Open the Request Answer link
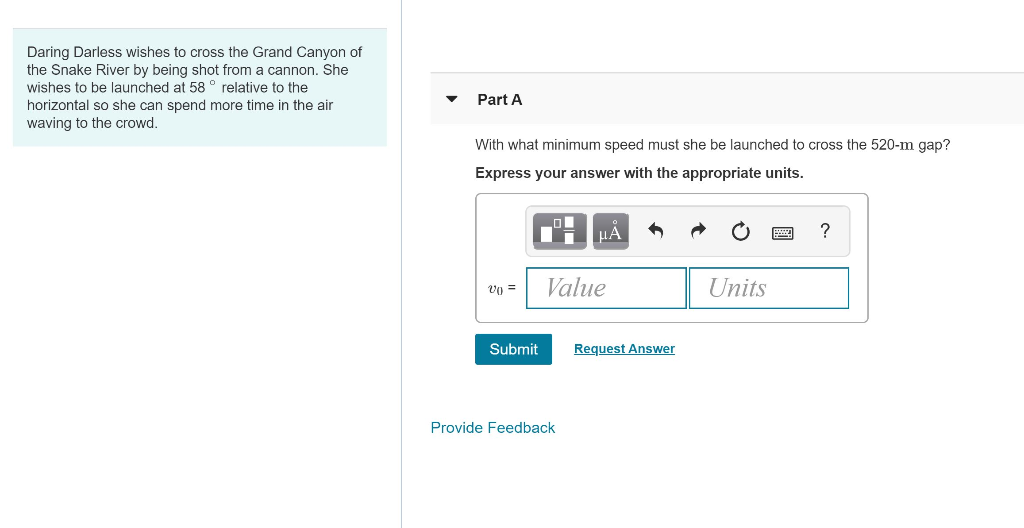 [x=624, y=349]
